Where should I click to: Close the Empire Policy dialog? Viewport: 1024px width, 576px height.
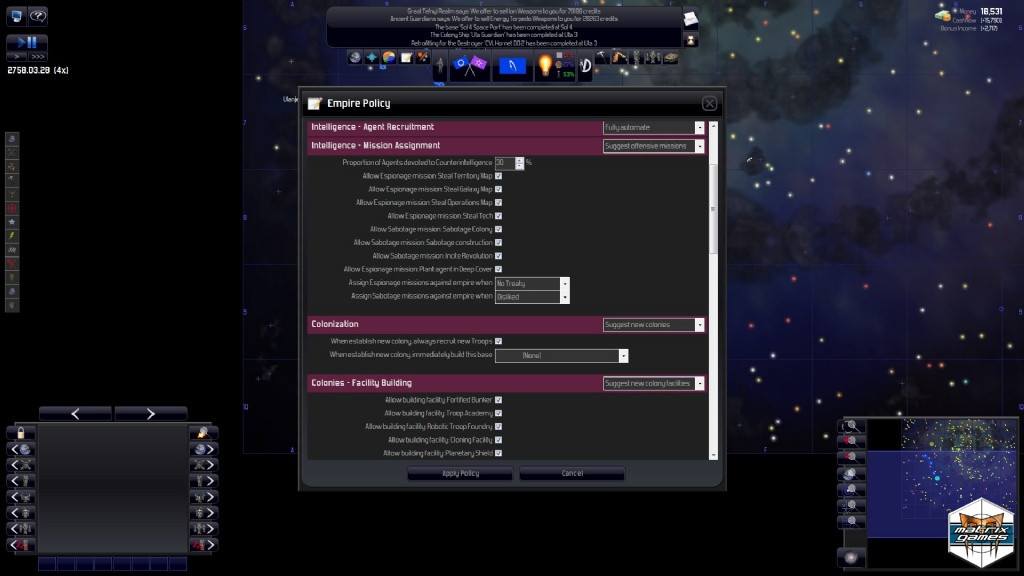tap(709, 103)
